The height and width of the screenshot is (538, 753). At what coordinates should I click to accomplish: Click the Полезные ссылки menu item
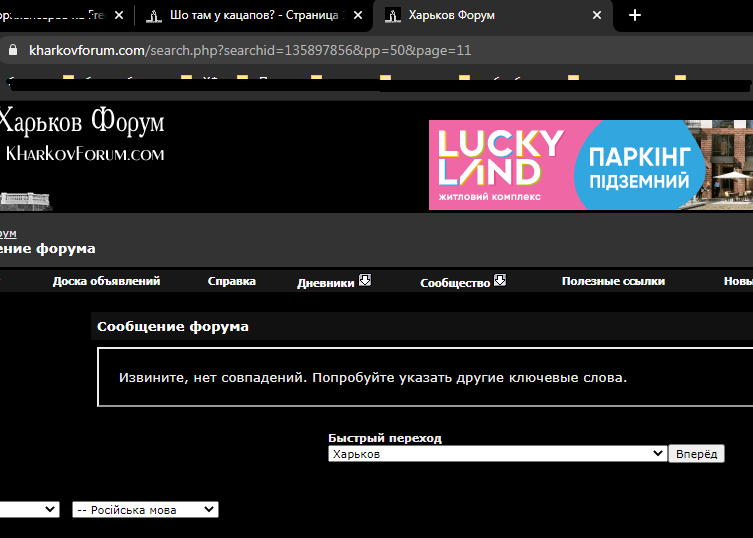613,281
